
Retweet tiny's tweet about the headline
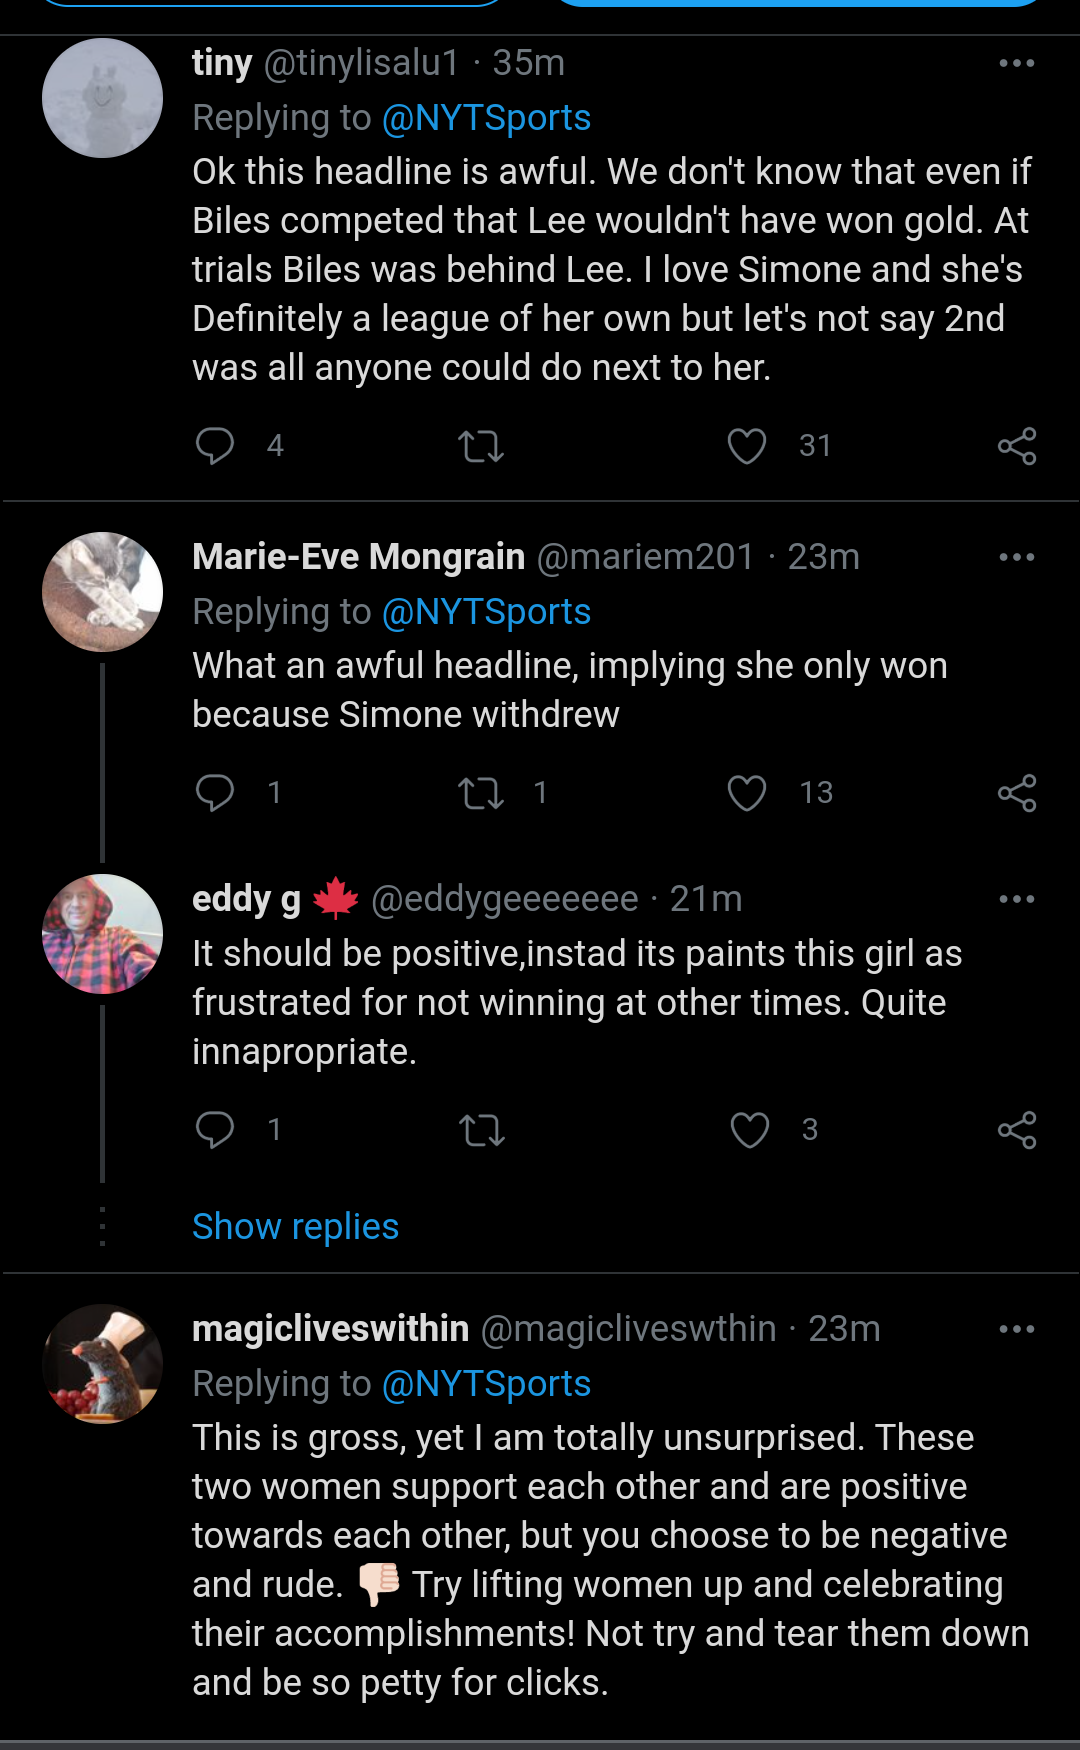click(x=481, y=446)
